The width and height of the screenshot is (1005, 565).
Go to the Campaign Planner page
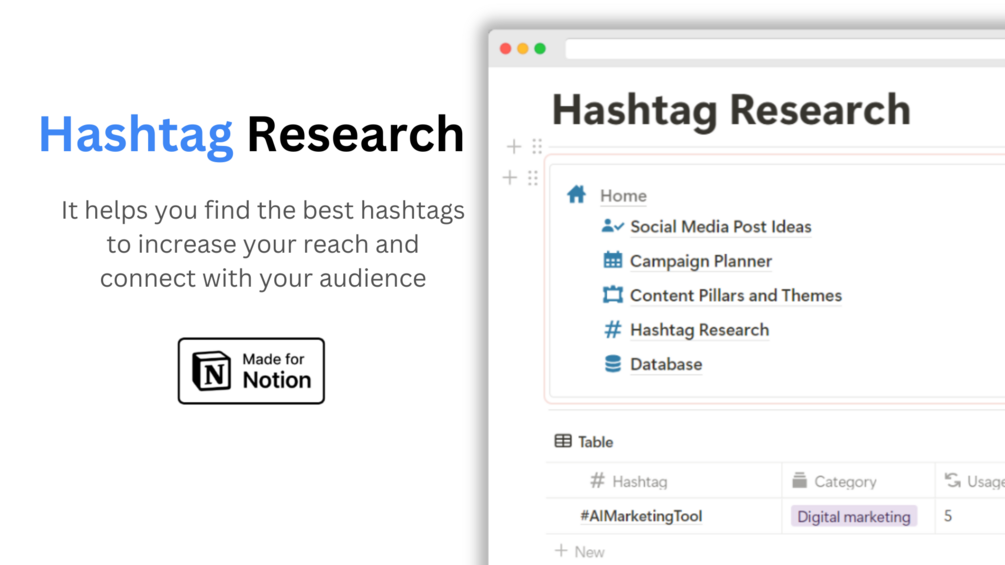click(x=700, y=261)
